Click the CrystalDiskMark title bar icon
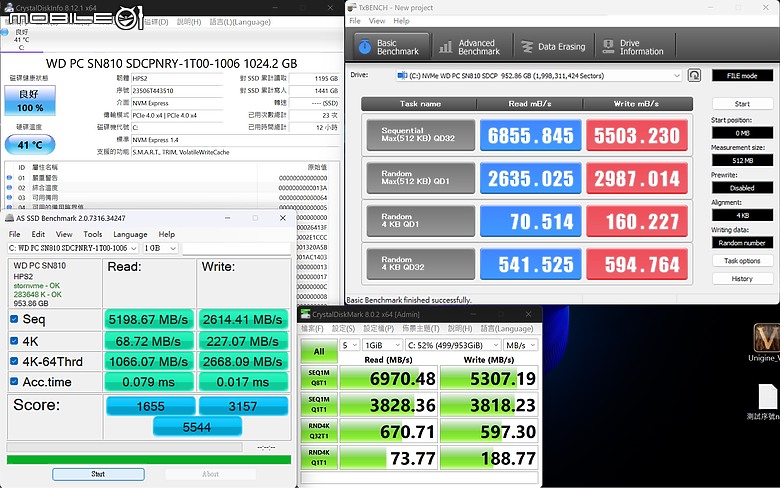The image size is (780, 488). [305, 314]
